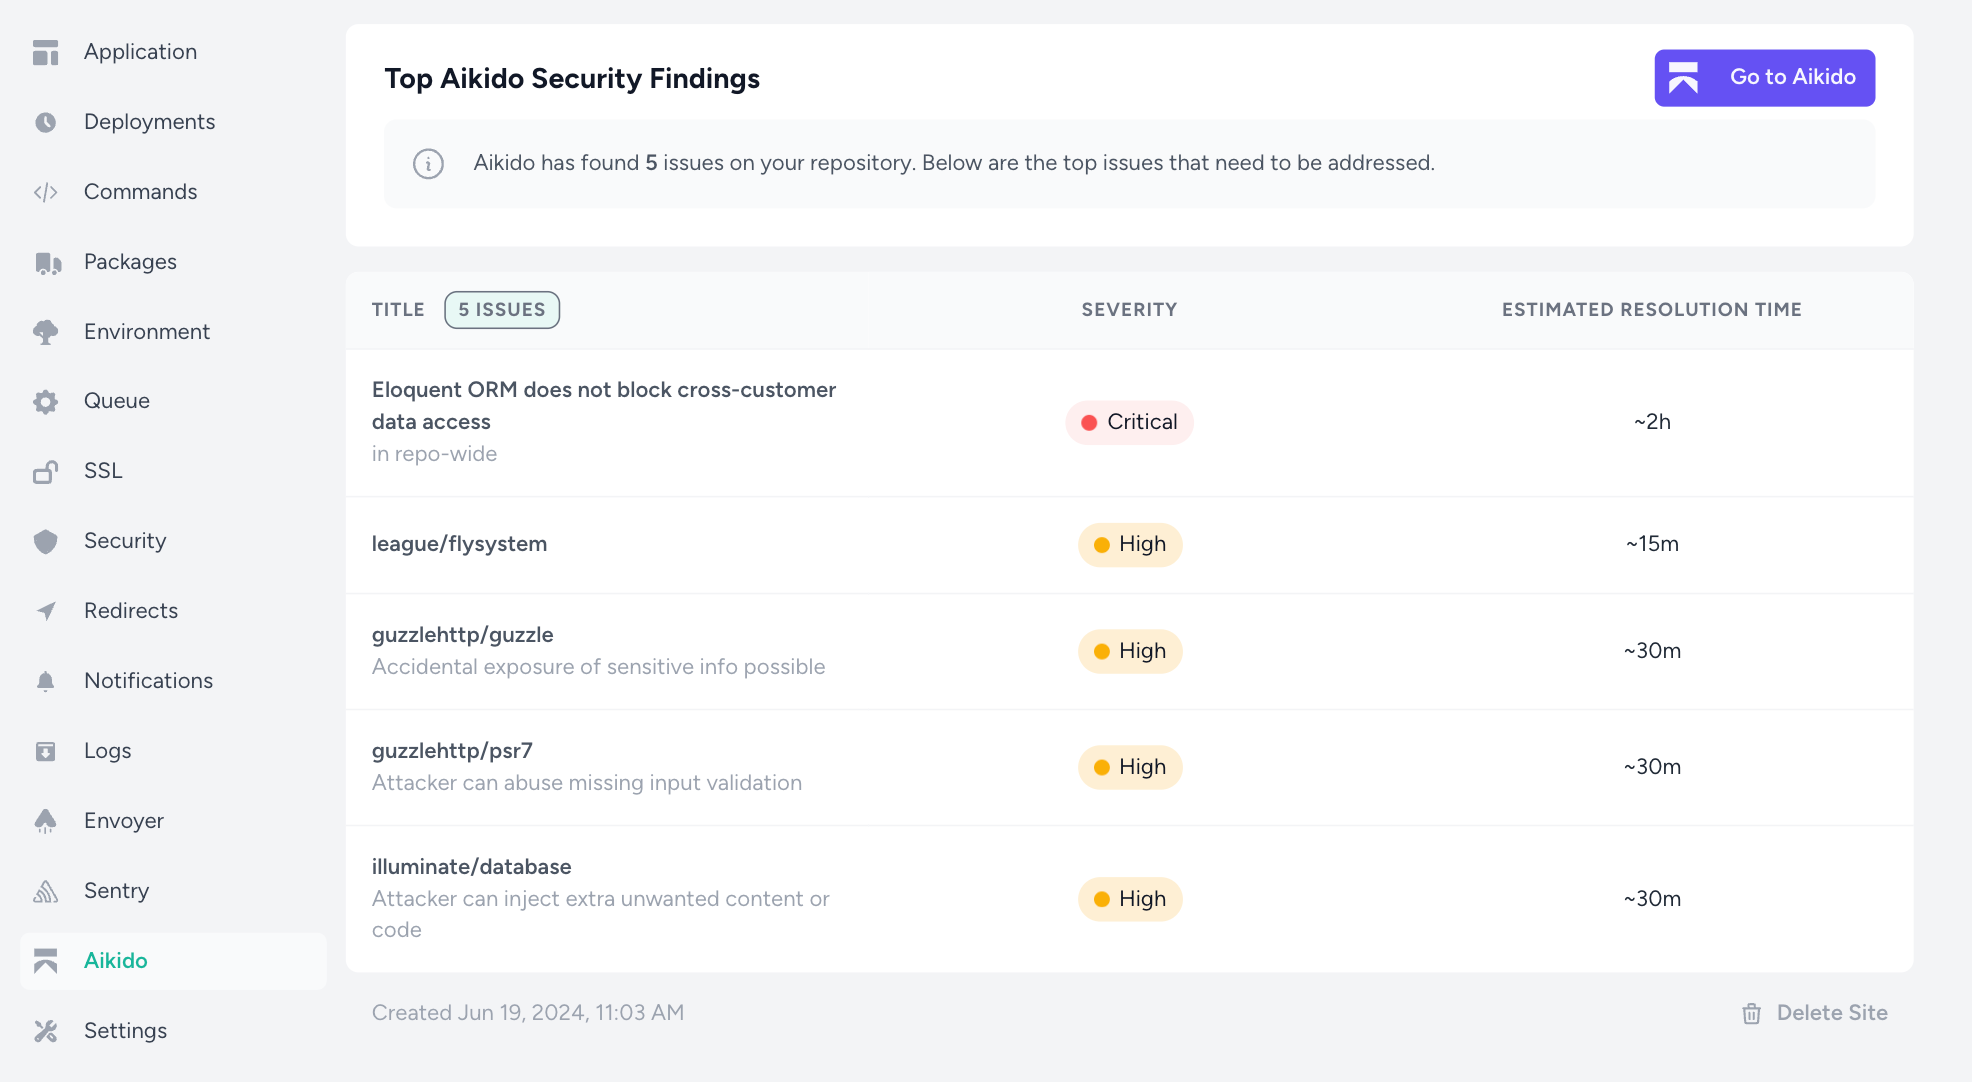Open the Application section
Screen dimensions: 1972x1082
click(140, 51)
